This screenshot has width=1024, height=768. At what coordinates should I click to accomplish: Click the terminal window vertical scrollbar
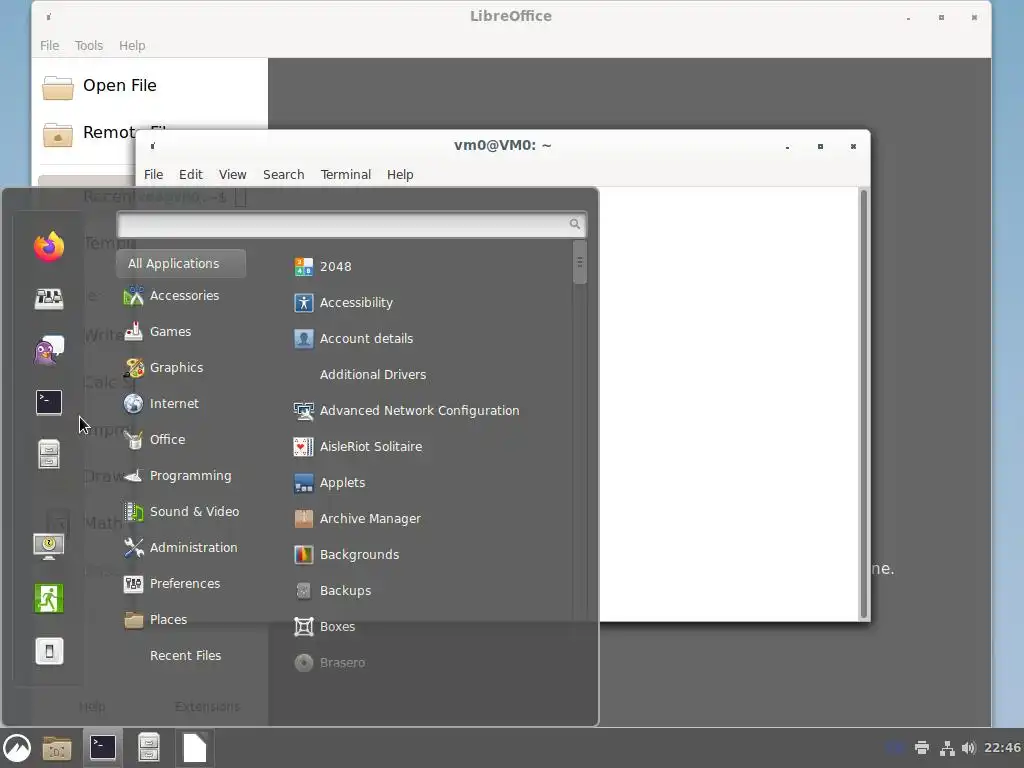click(864, 404)
